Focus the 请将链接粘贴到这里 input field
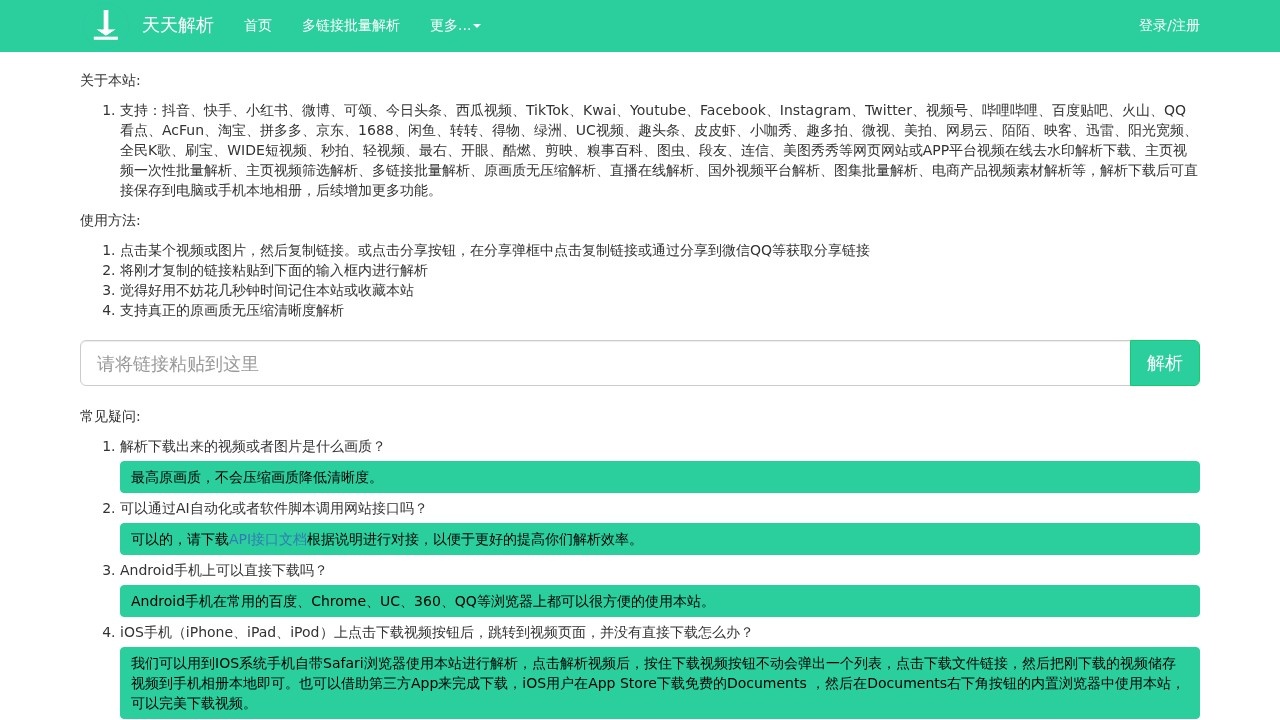Viewport: 1280px width, 720px height. [605, 363]
